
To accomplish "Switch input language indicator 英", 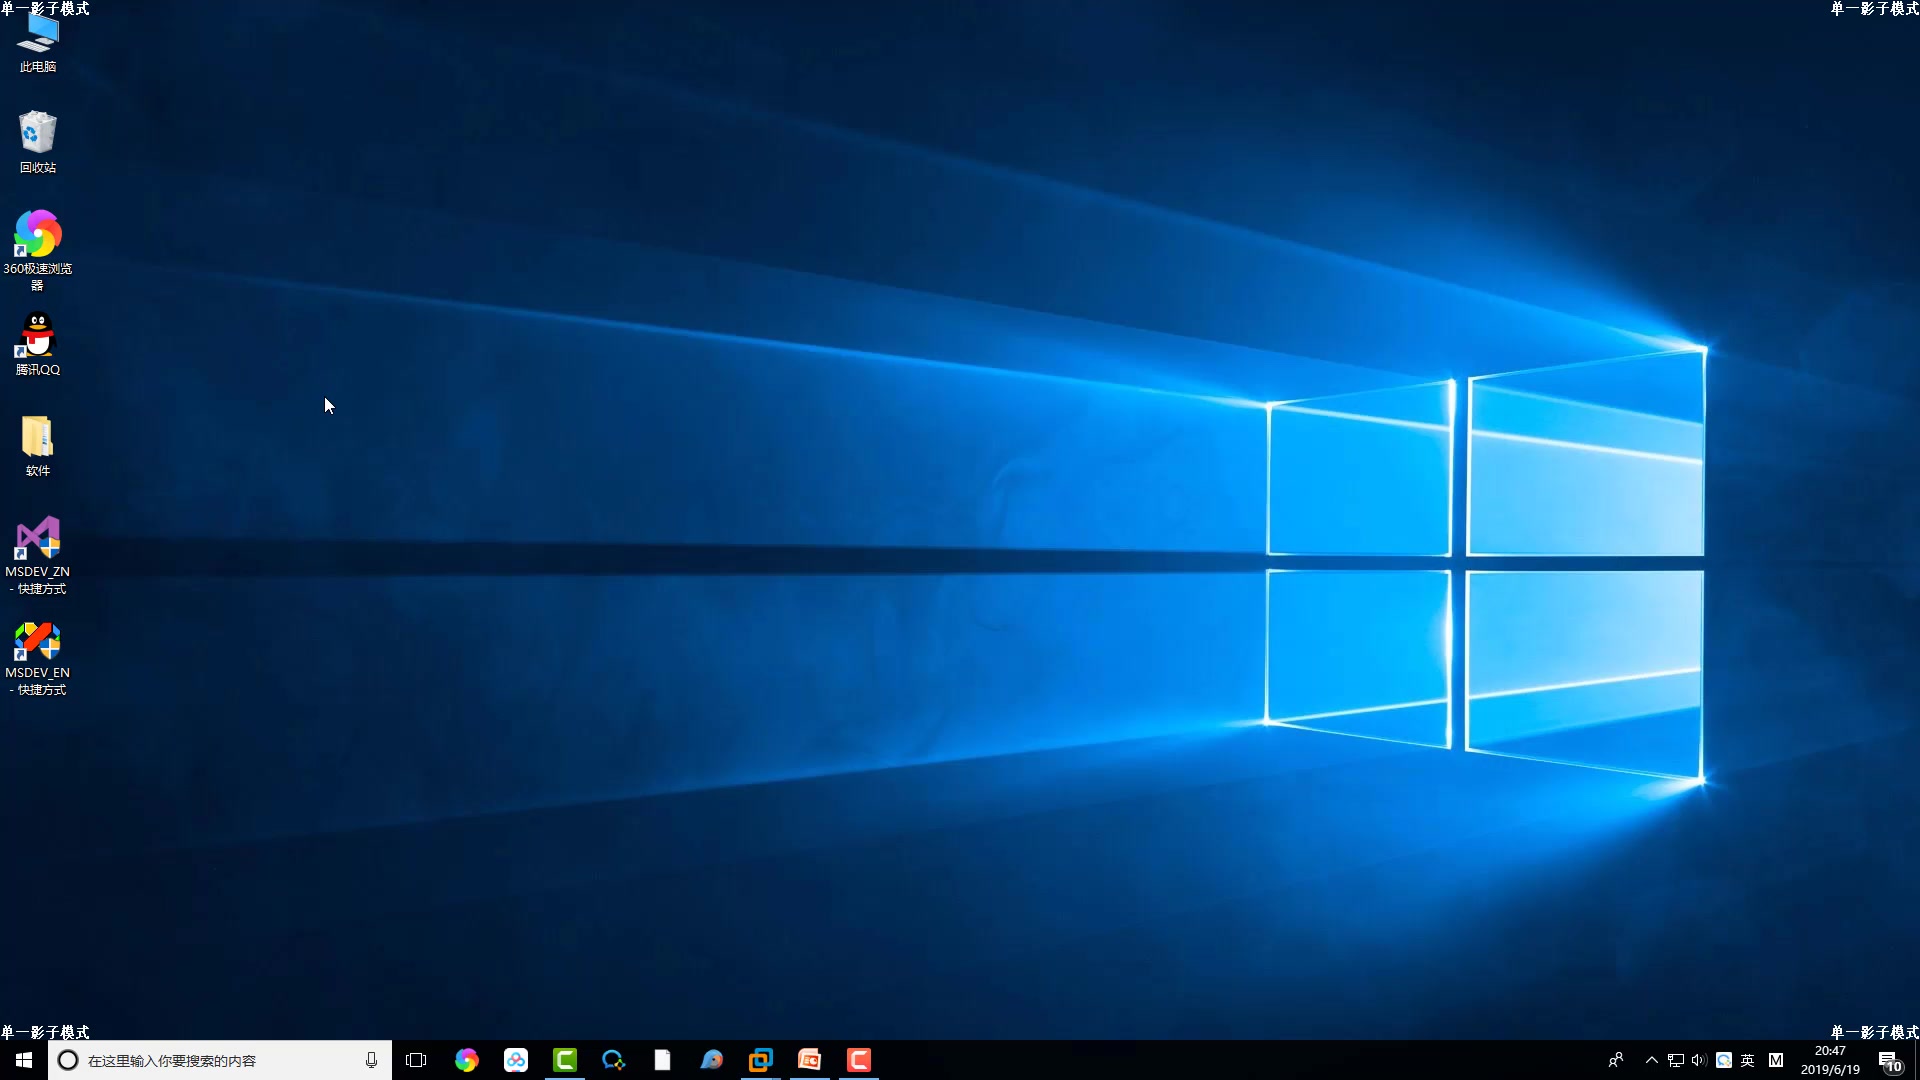I will coord(1748,1060).
